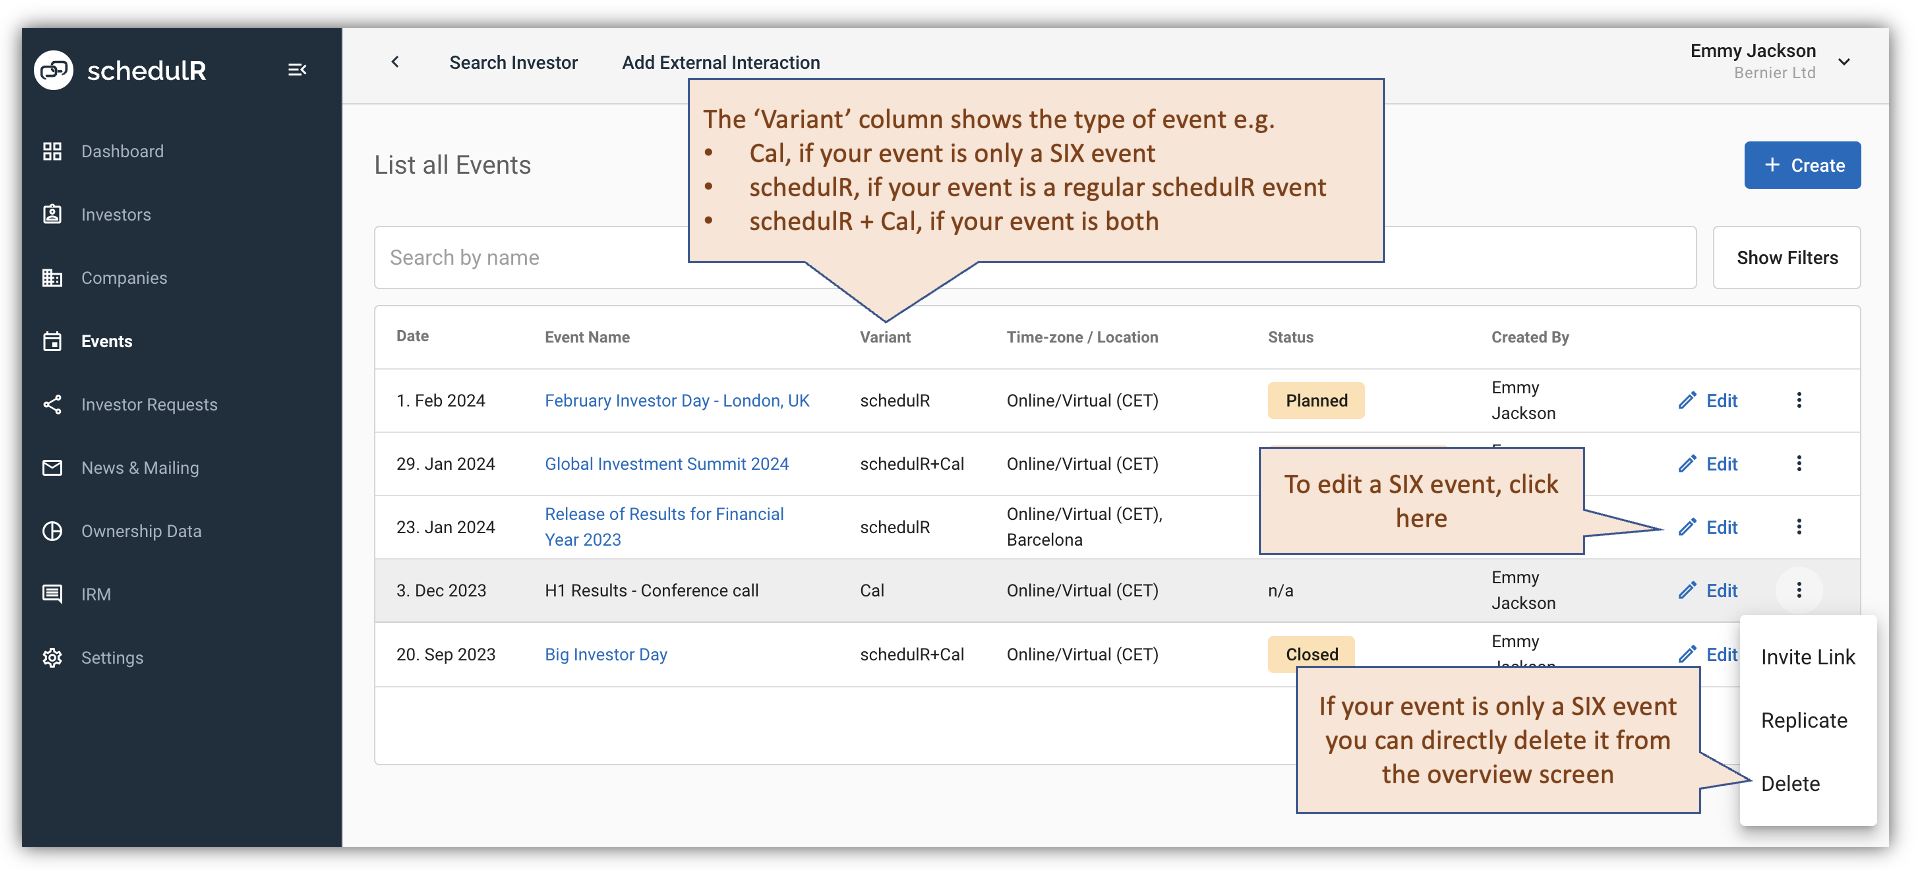Viewport: 1916px width, 870px height.
Task: Open more options for Global Investment Summit
Action: point(1799,463)
